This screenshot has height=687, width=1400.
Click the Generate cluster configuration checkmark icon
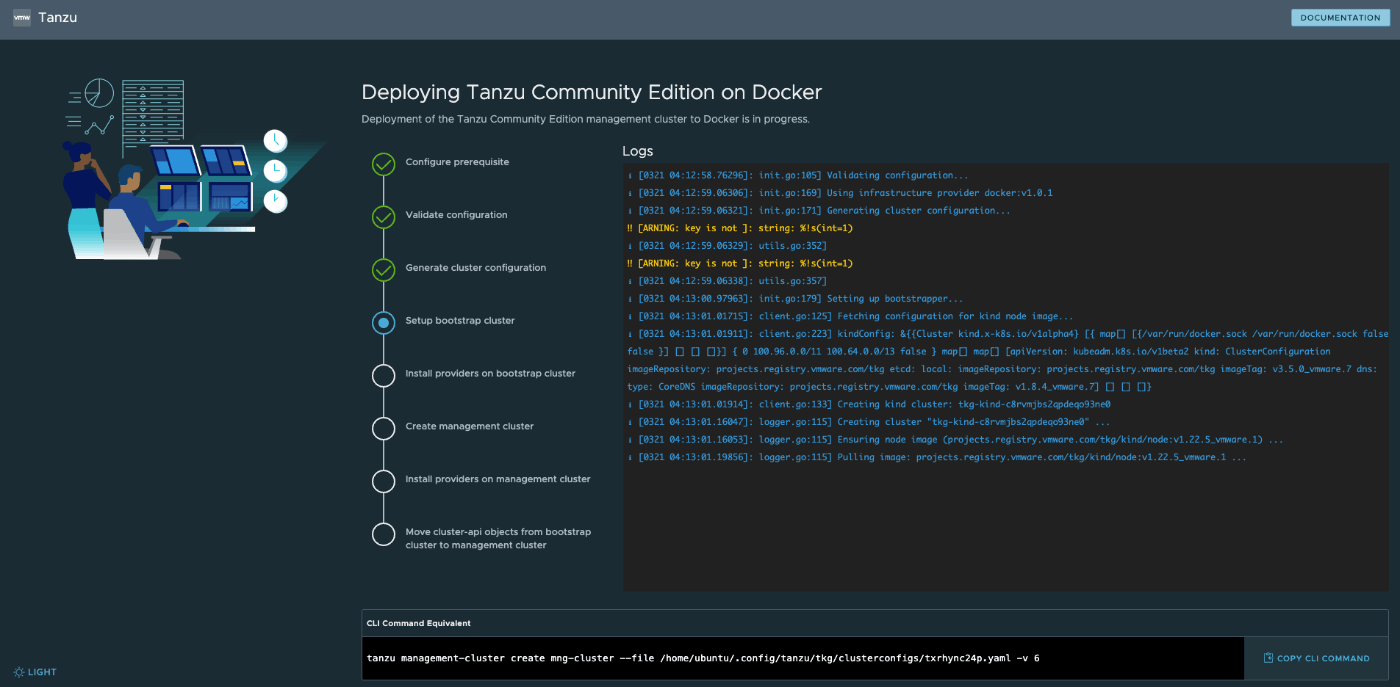pyautogui.click(x=384, y=270)
